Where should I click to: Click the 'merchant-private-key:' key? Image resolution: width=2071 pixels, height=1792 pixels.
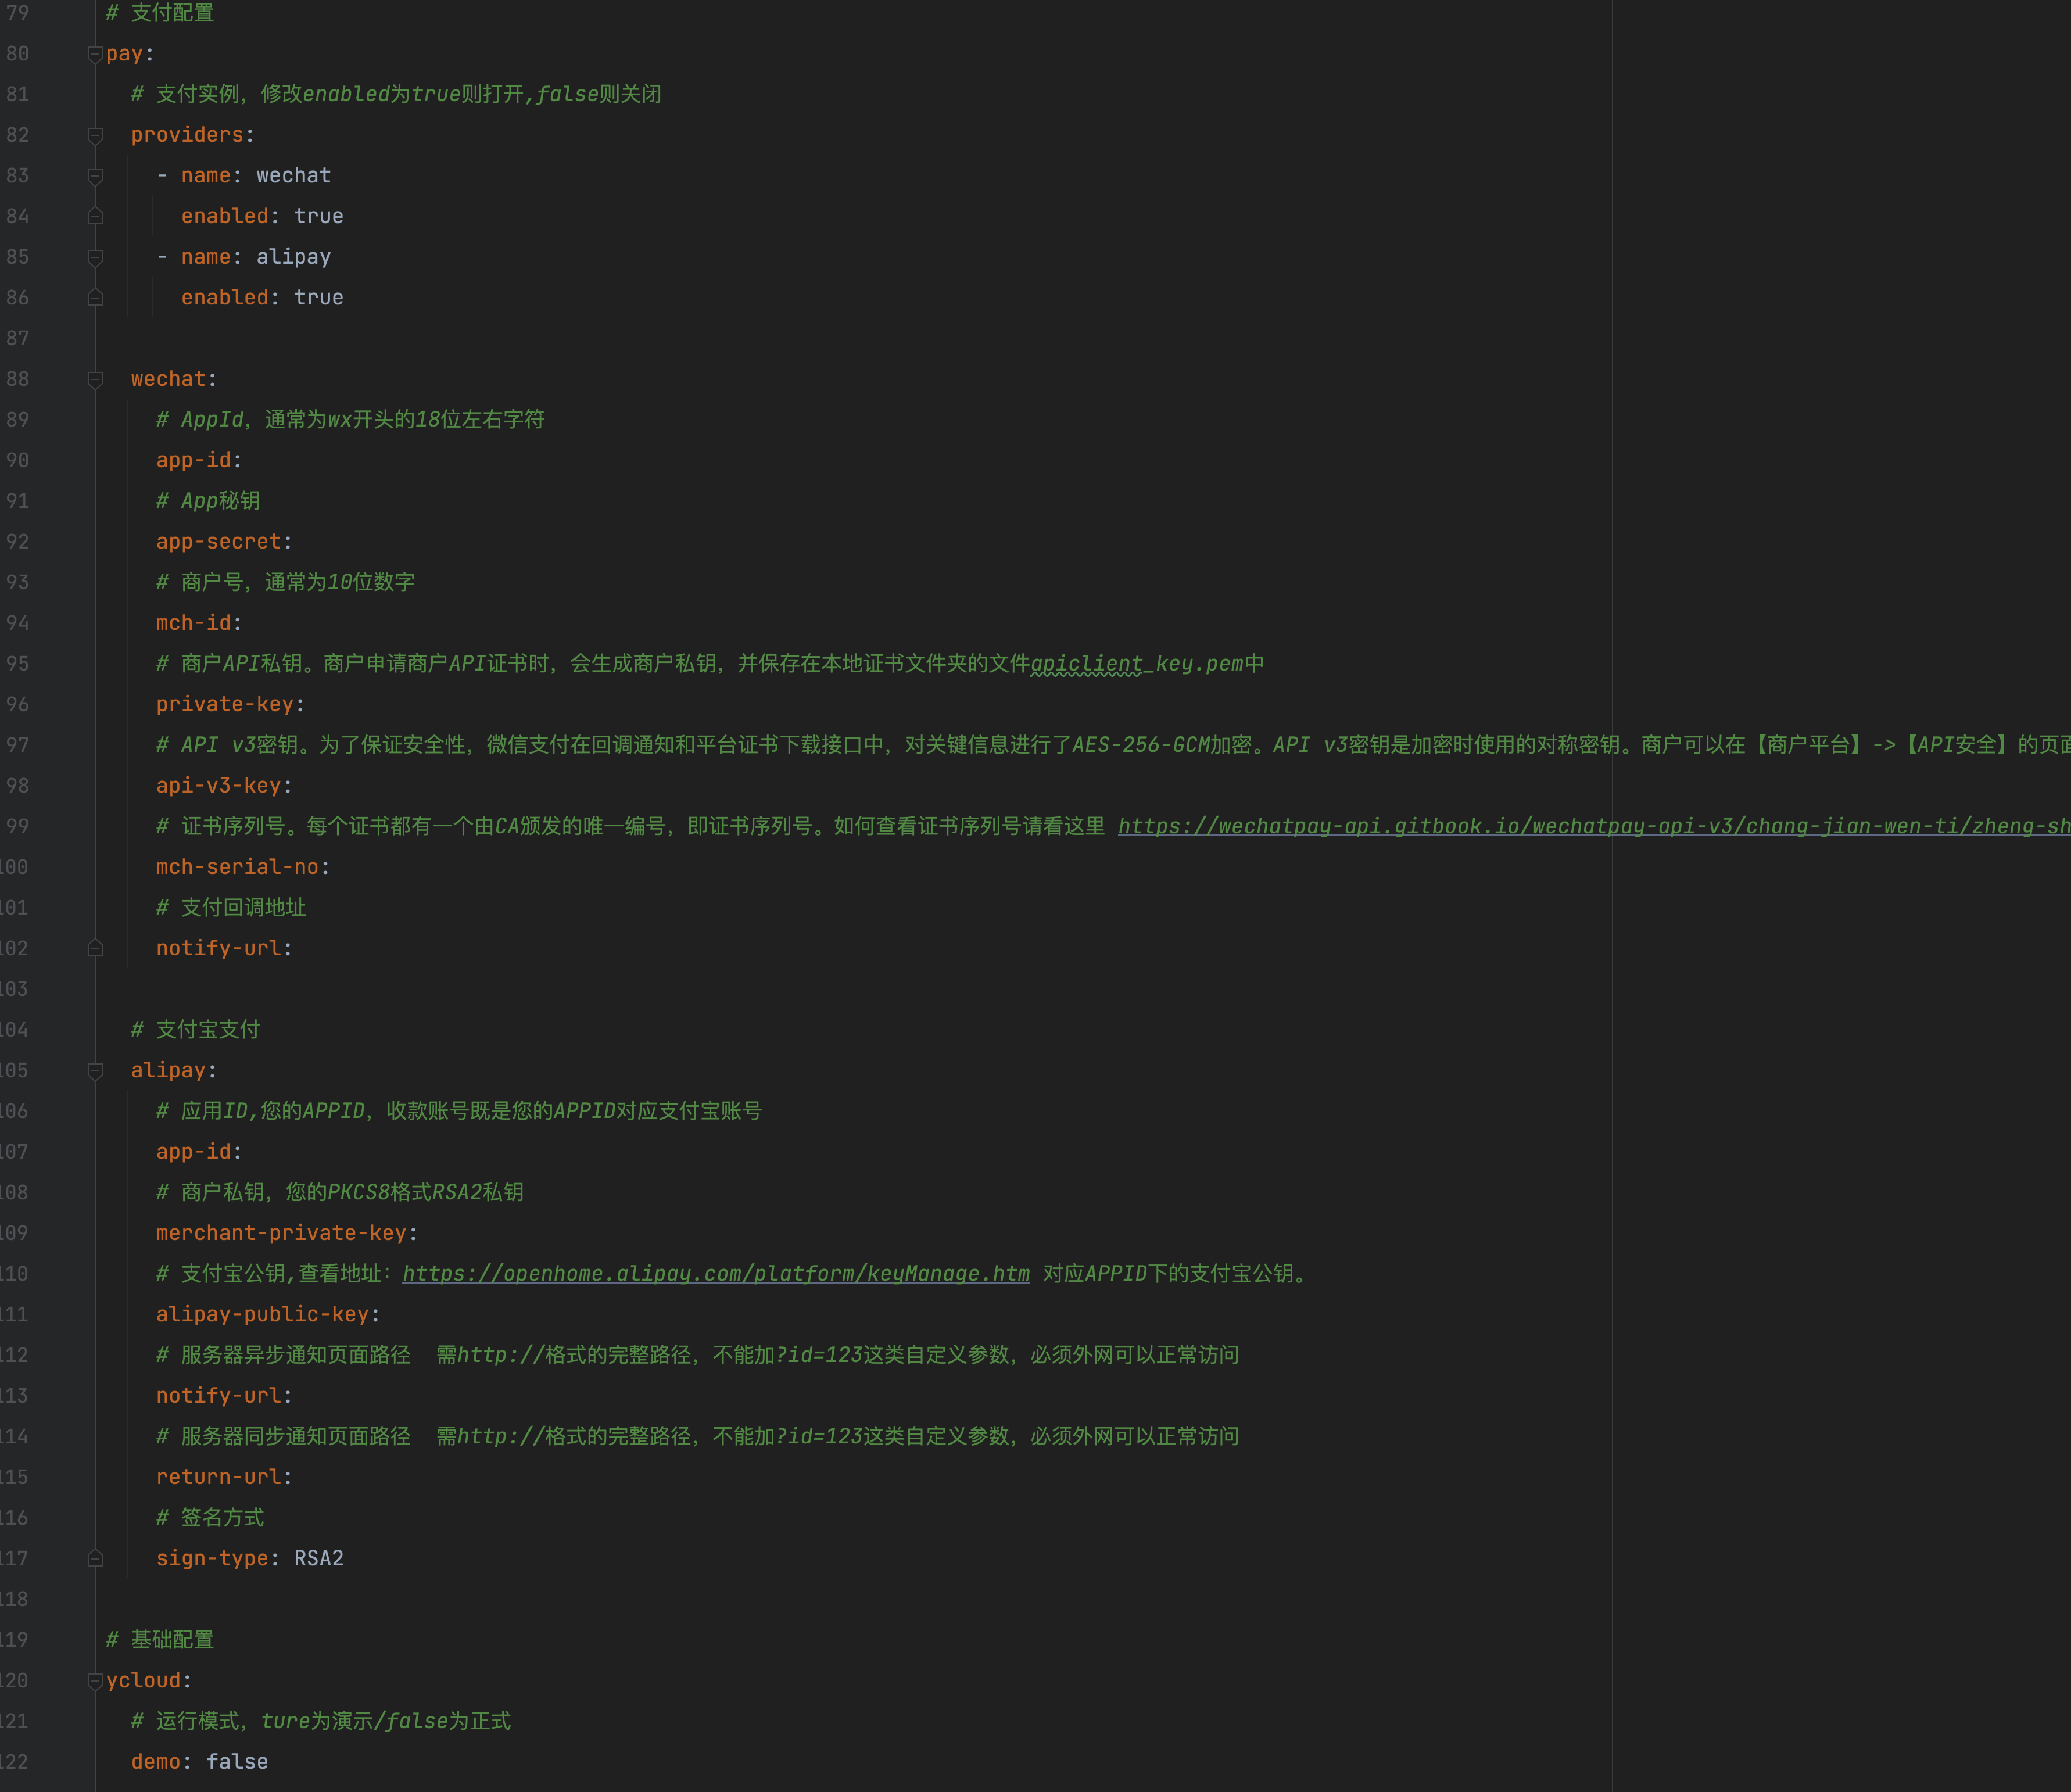tap(287, 1233)
